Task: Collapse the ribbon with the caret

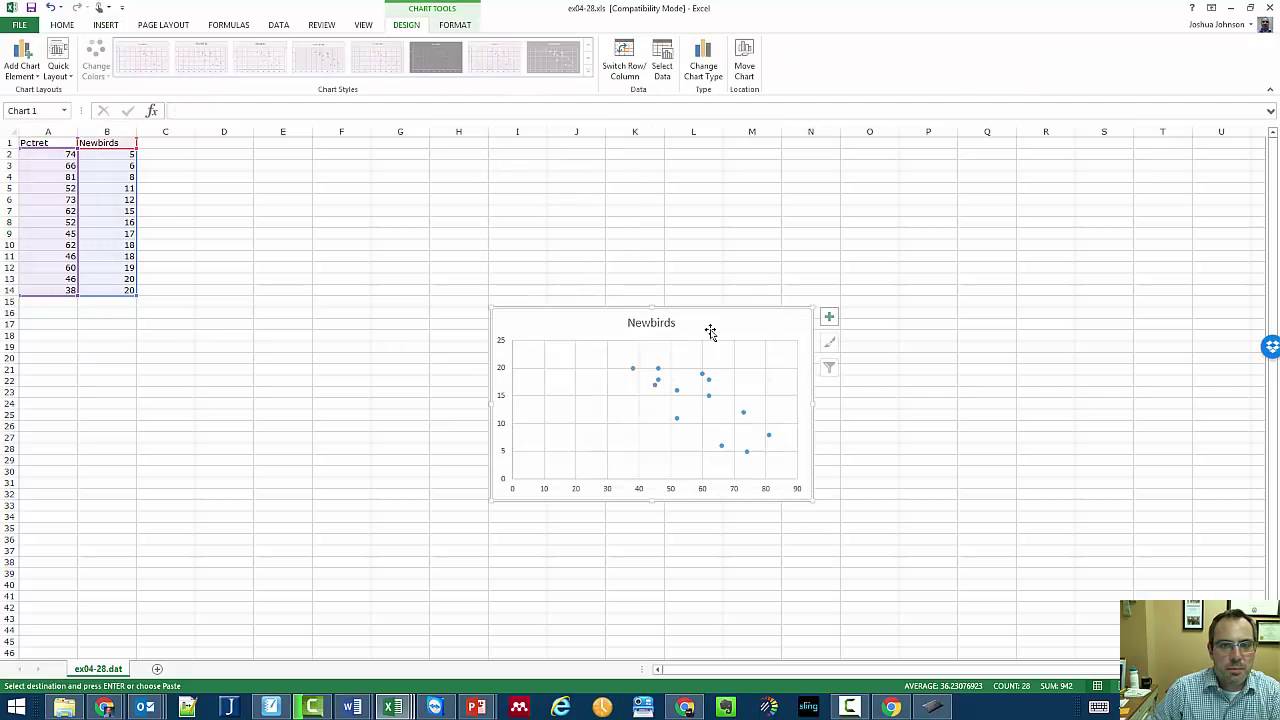Action: 1270,90
